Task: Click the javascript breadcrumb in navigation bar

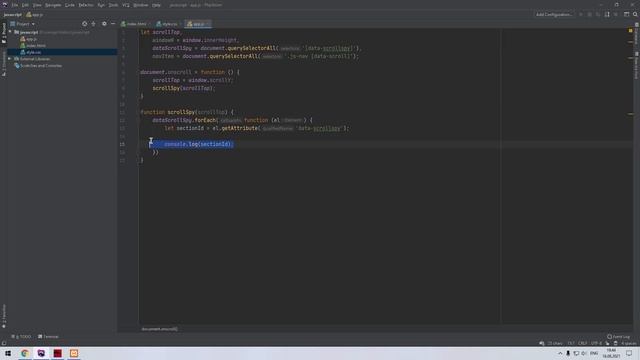Action: 12,15
